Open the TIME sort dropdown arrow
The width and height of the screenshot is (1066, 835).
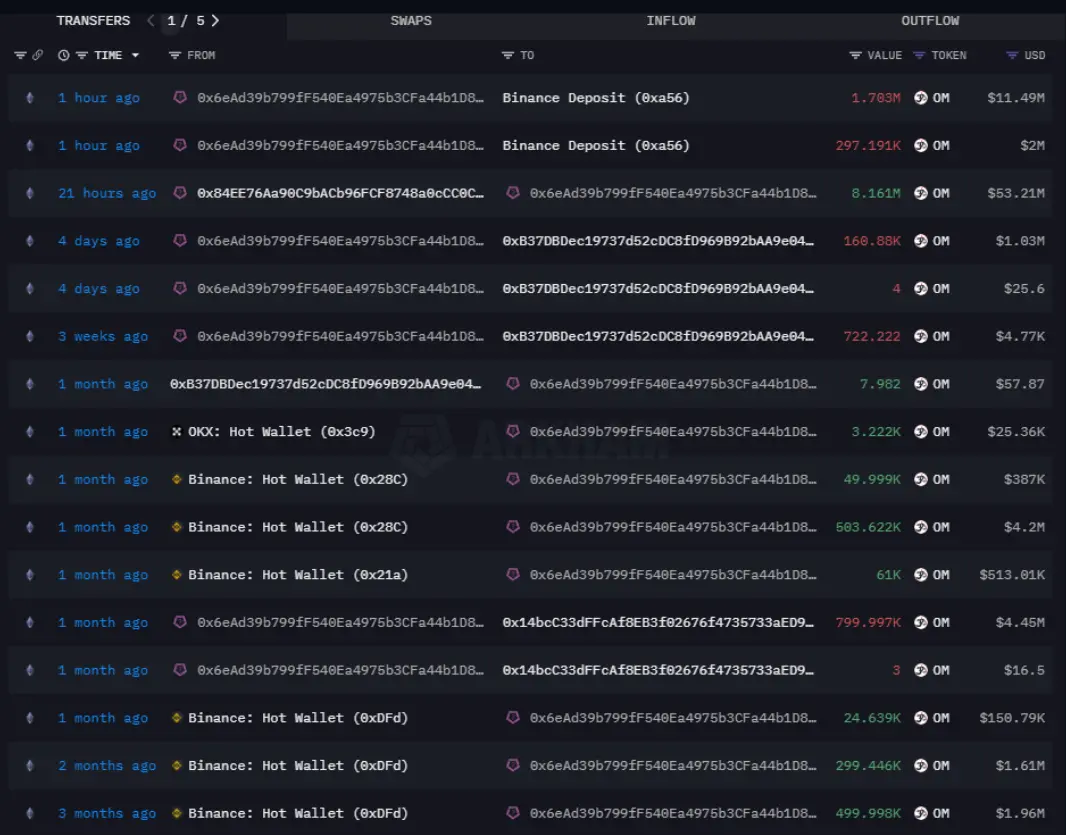pos(135,55)
